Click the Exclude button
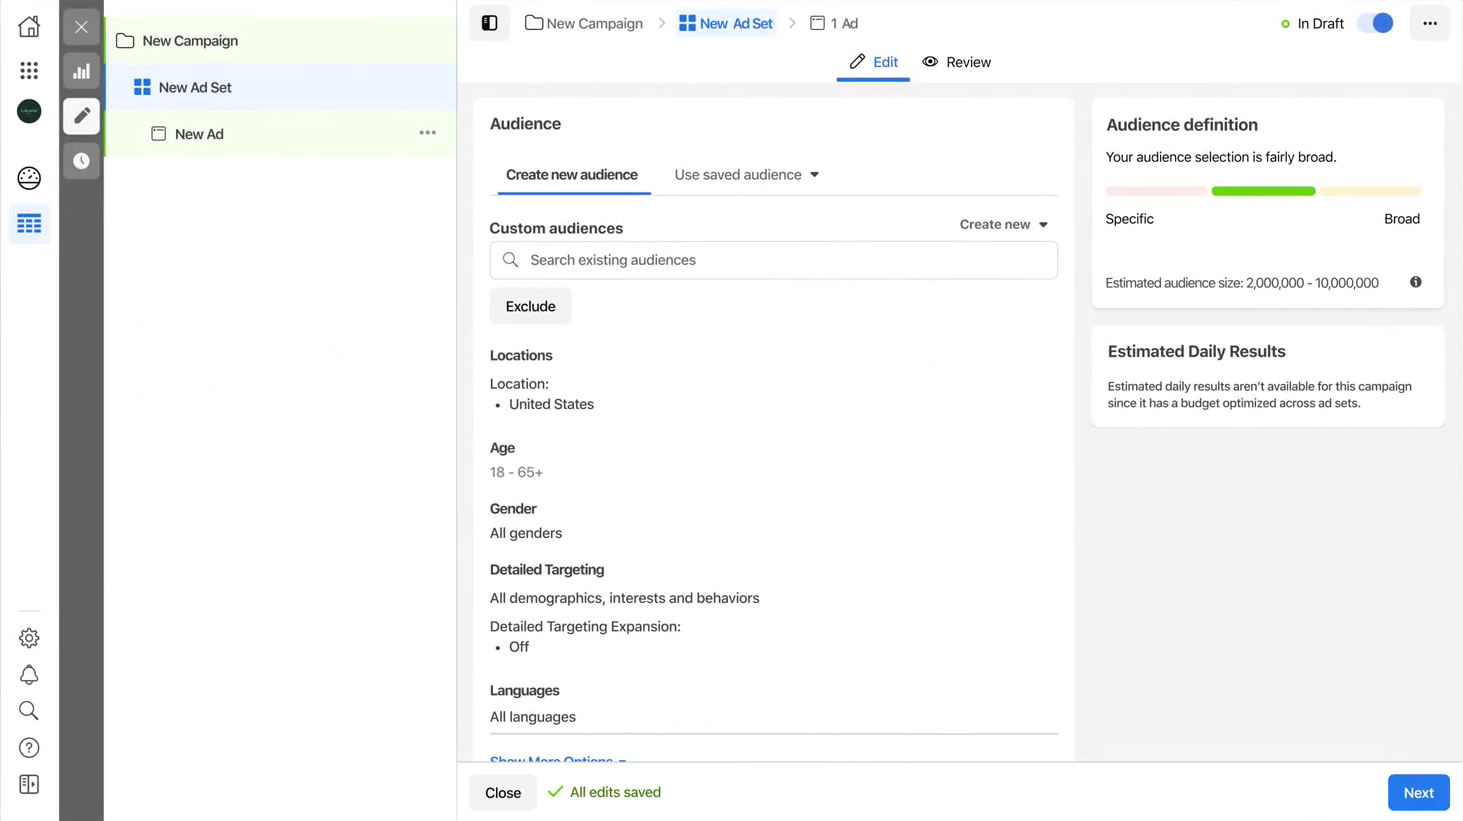The height and width of the screenshot is (821, 1463). pos(530,307)
